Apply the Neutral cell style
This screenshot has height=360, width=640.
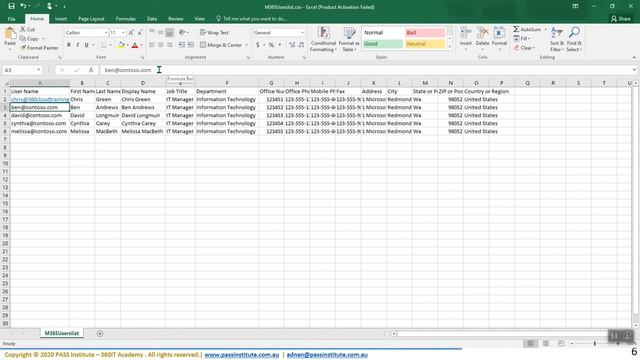(x=424, y=44)
